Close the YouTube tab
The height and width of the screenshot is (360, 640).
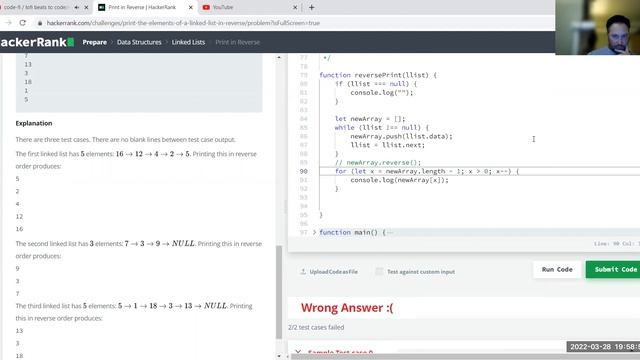click(x=295, y=7)
